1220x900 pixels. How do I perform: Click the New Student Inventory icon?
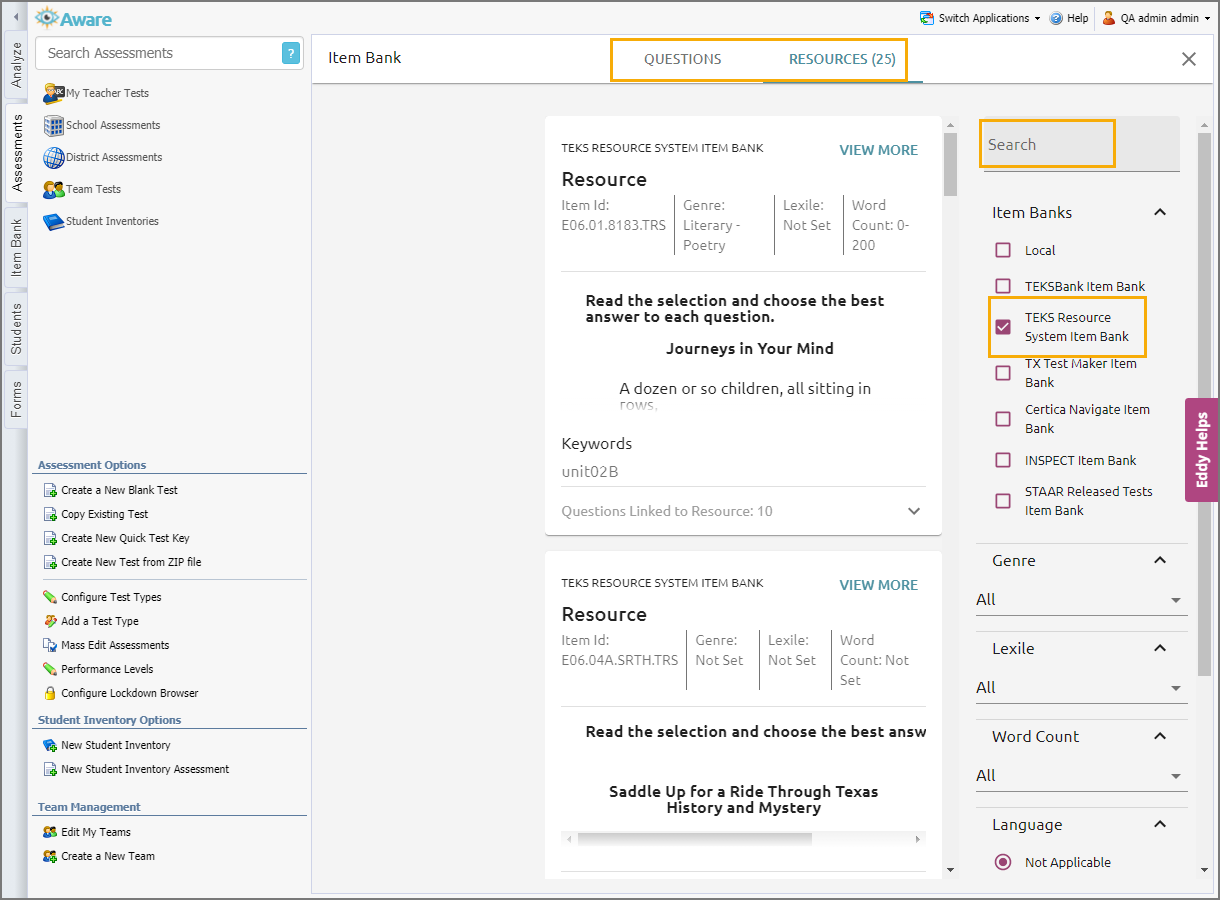pos(50,745)
